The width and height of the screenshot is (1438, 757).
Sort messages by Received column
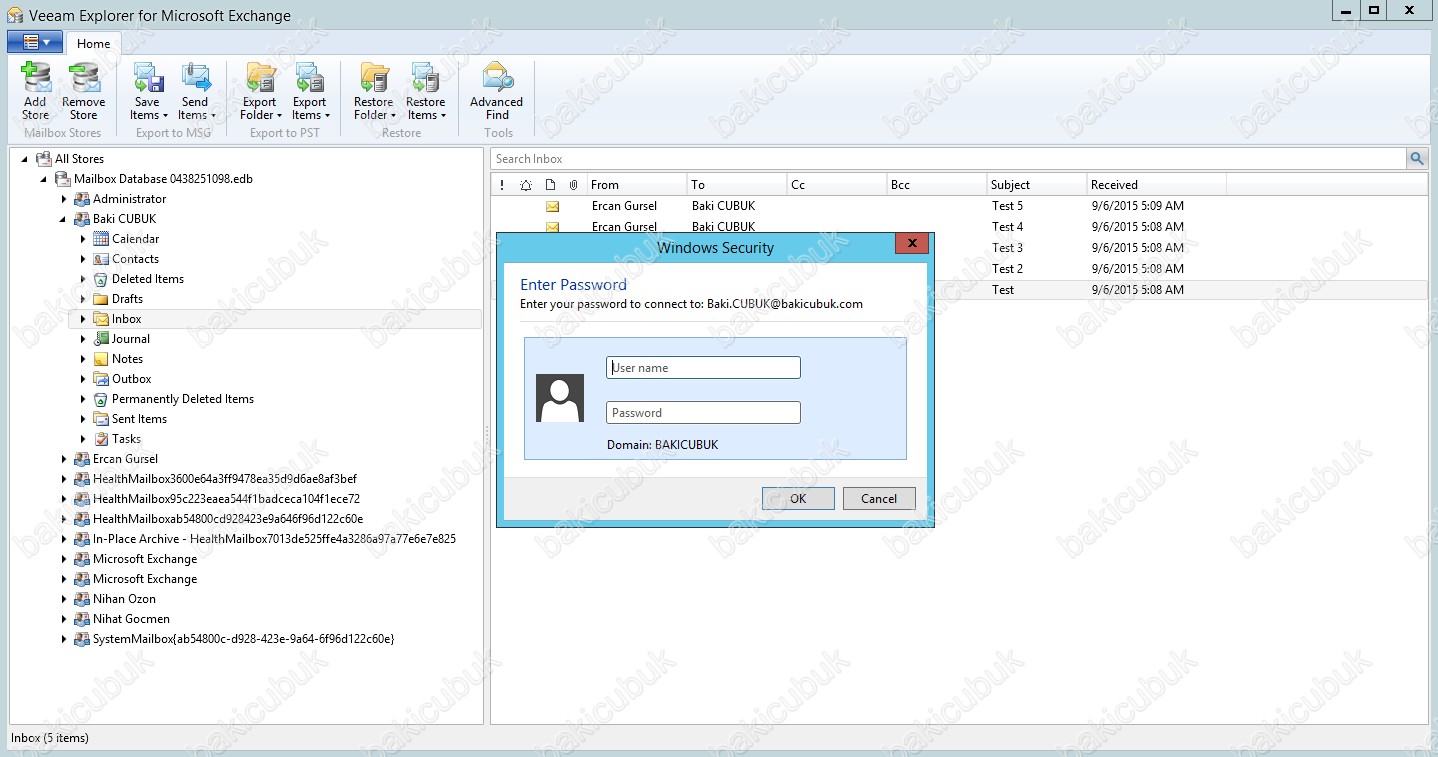(x=1156, y=185)
